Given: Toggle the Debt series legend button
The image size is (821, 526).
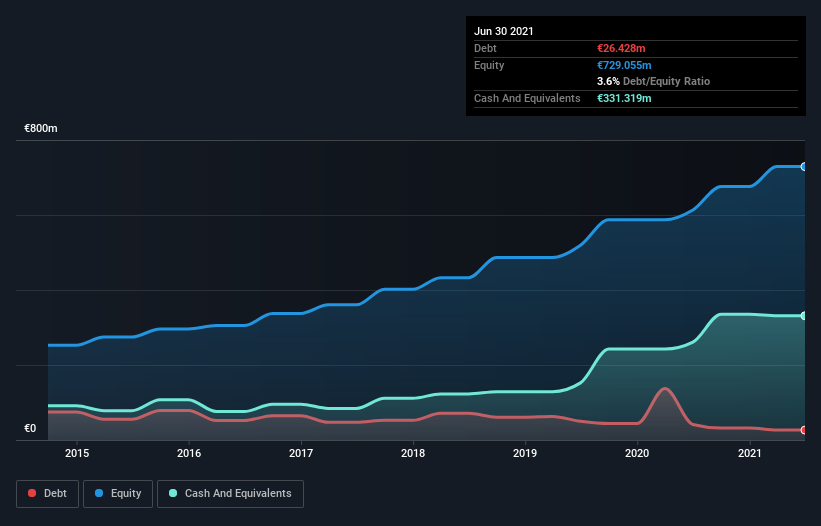Looking at the screenshot, I should click(47, 494).
